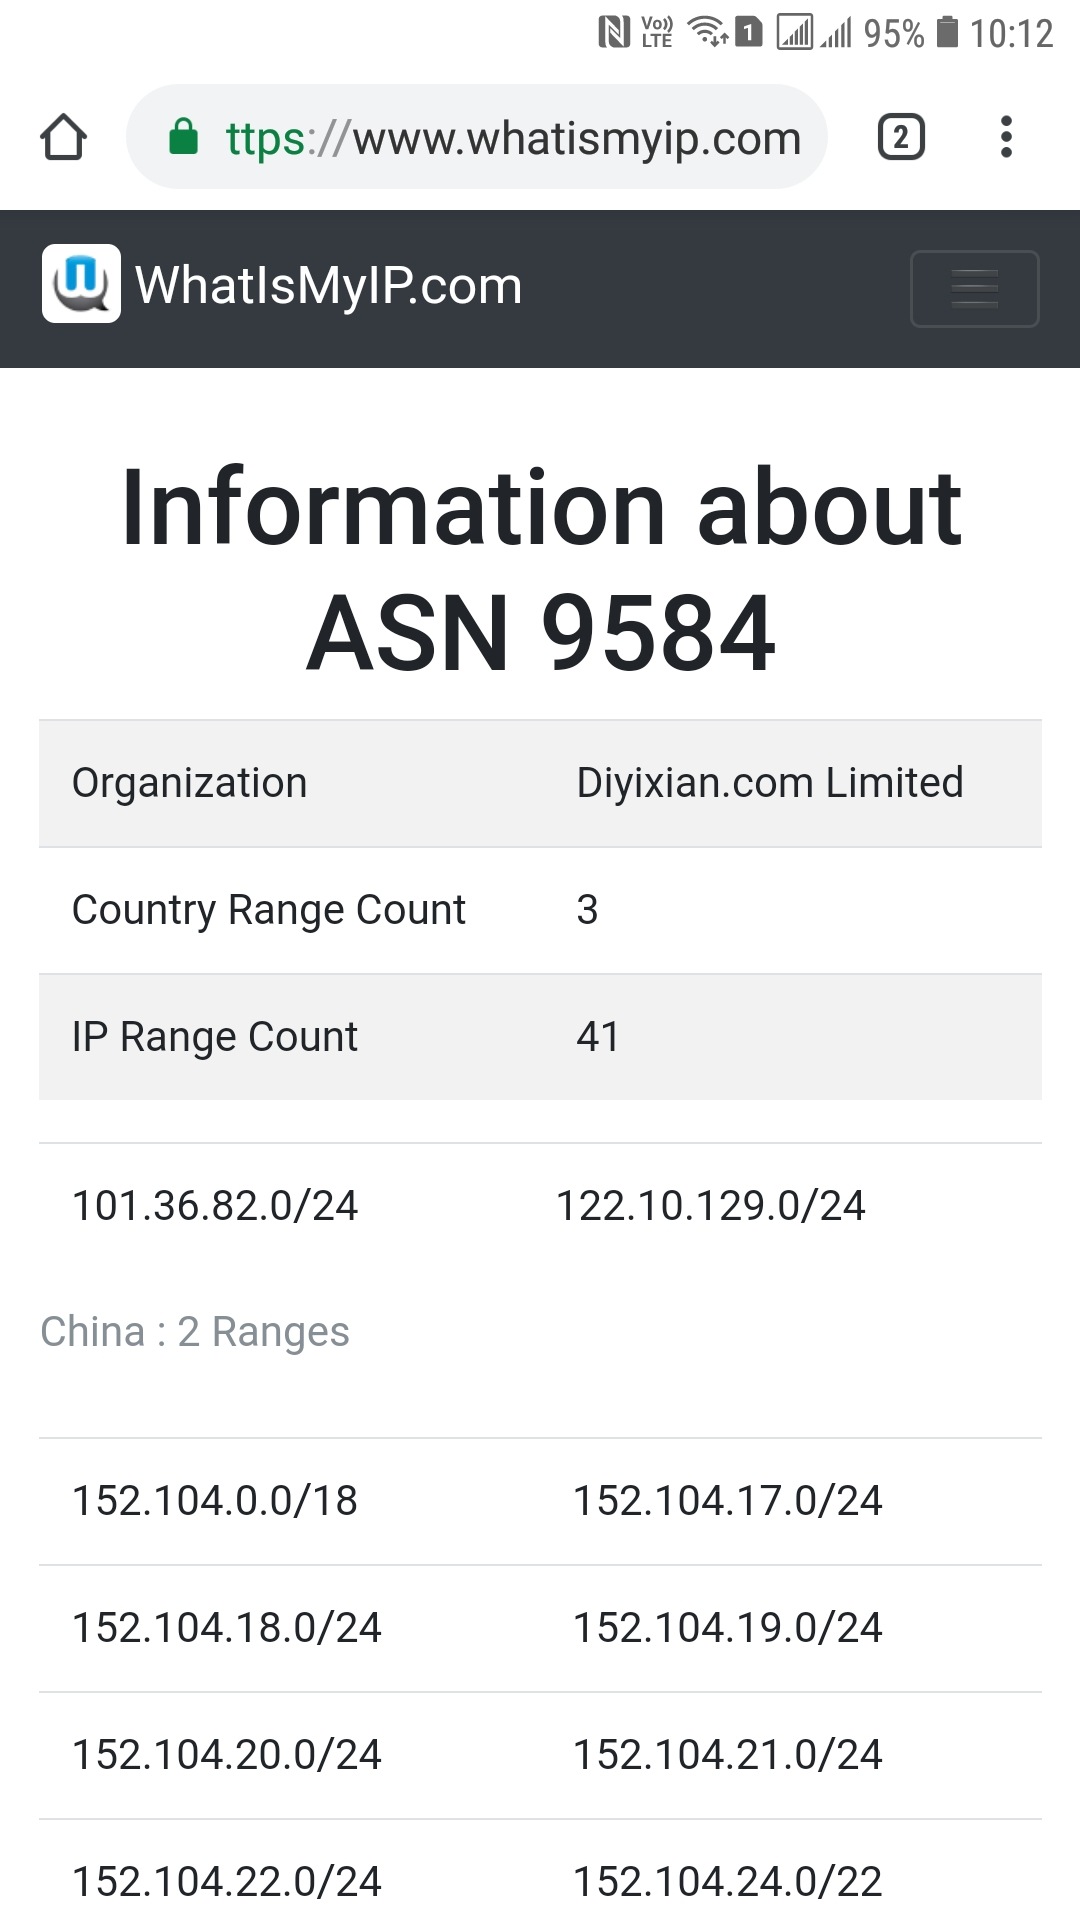Tap the WhatIsMyIP logo icon
This screenshot has height=1920, width=1080.
[81, 284]
